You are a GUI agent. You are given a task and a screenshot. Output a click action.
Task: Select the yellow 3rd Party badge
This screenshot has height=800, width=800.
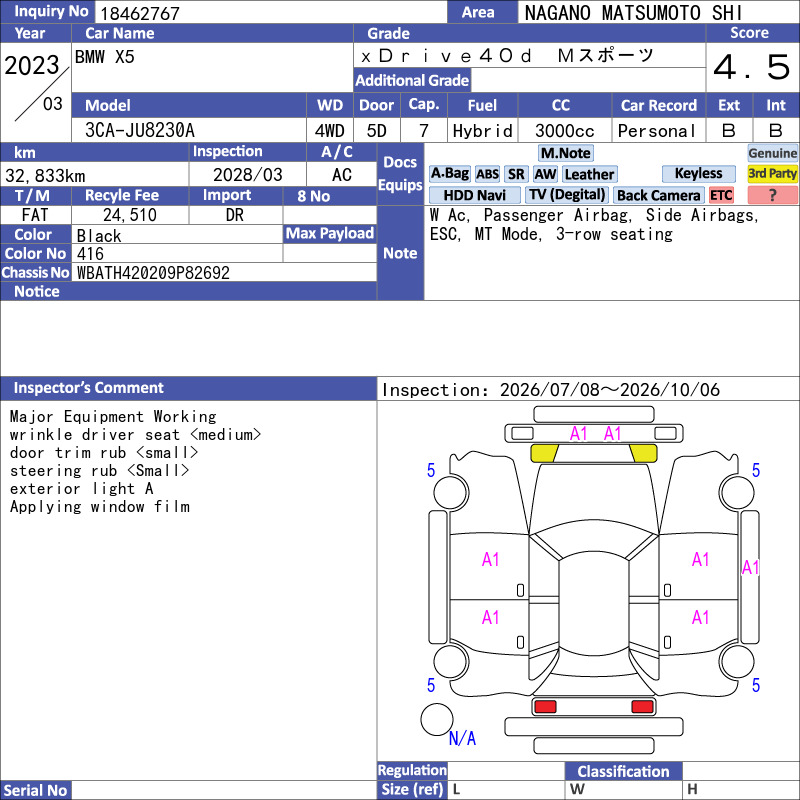coord(772,173)
